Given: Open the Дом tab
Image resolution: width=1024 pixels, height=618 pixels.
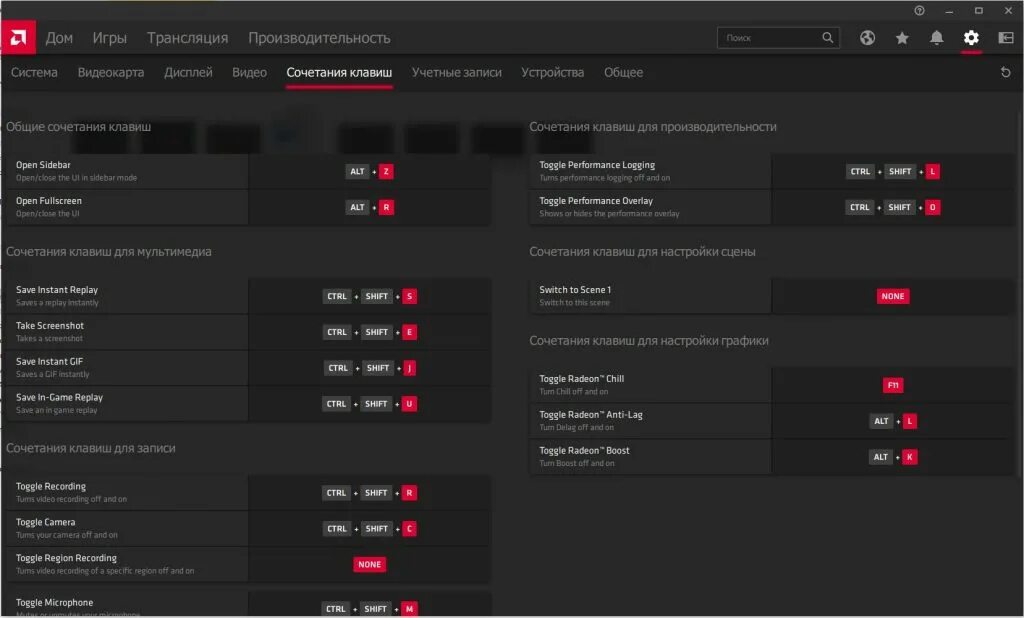Looking at the screenshot, I should 59,38.
